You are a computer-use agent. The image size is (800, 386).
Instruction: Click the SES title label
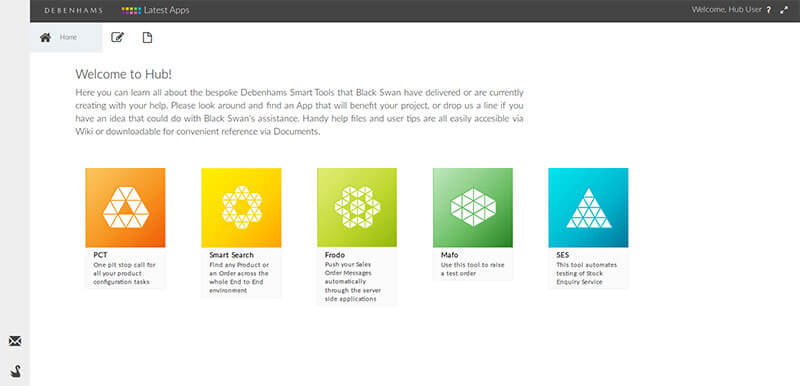click(x=562, y=255)
